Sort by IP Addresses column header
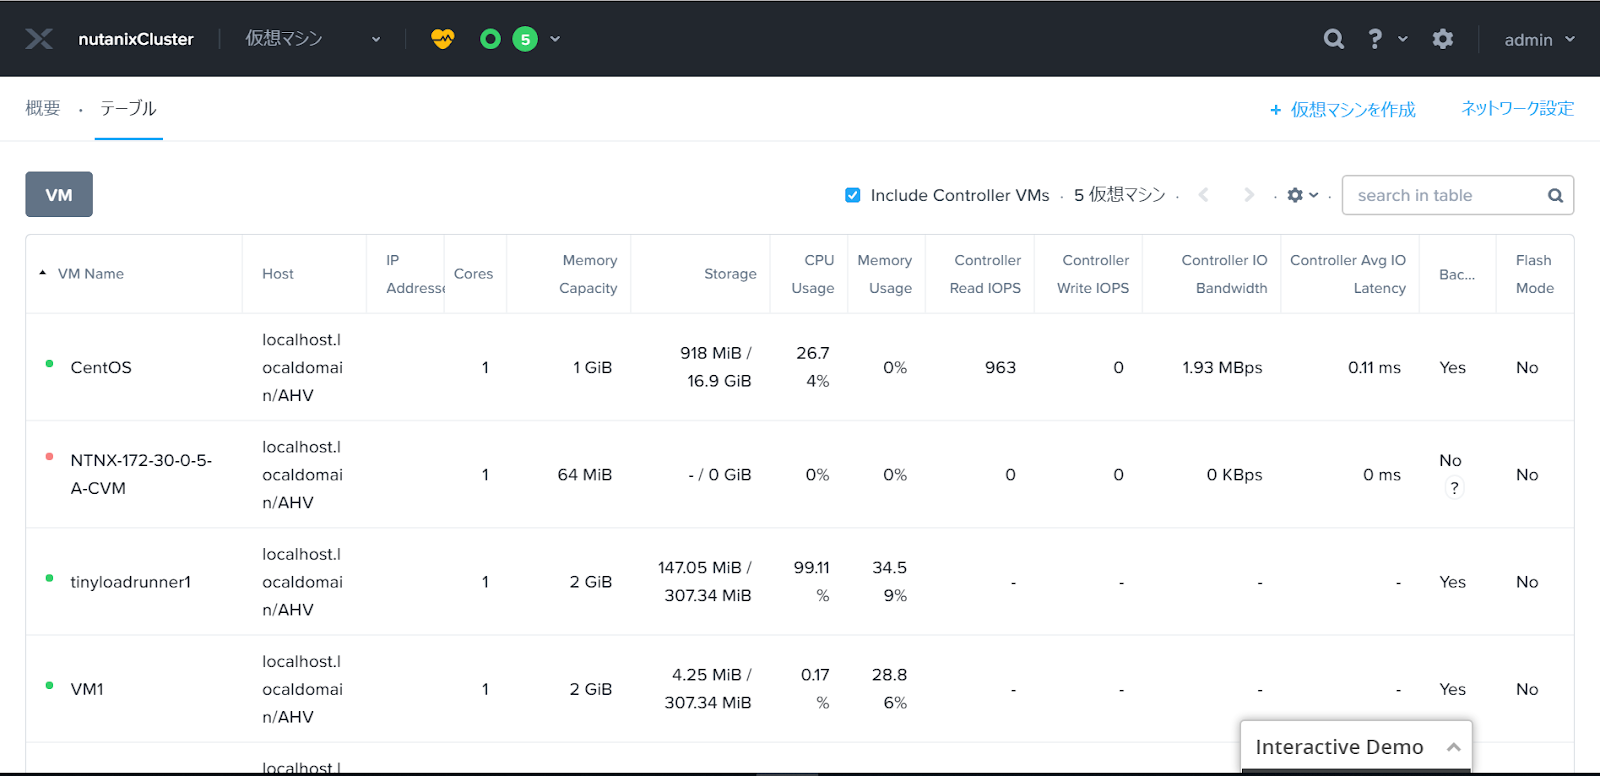Image resolution: width=1600 pixels, height=776 pixels. [x=414, y=274]
